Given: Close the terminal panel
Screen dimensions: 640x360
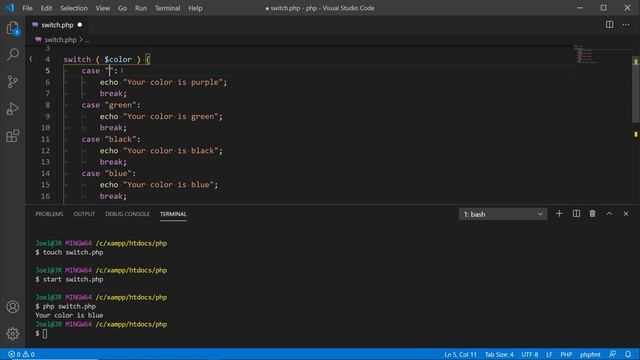Looking at the screenshot, I should pyautogui.click(x=626, y=213).
